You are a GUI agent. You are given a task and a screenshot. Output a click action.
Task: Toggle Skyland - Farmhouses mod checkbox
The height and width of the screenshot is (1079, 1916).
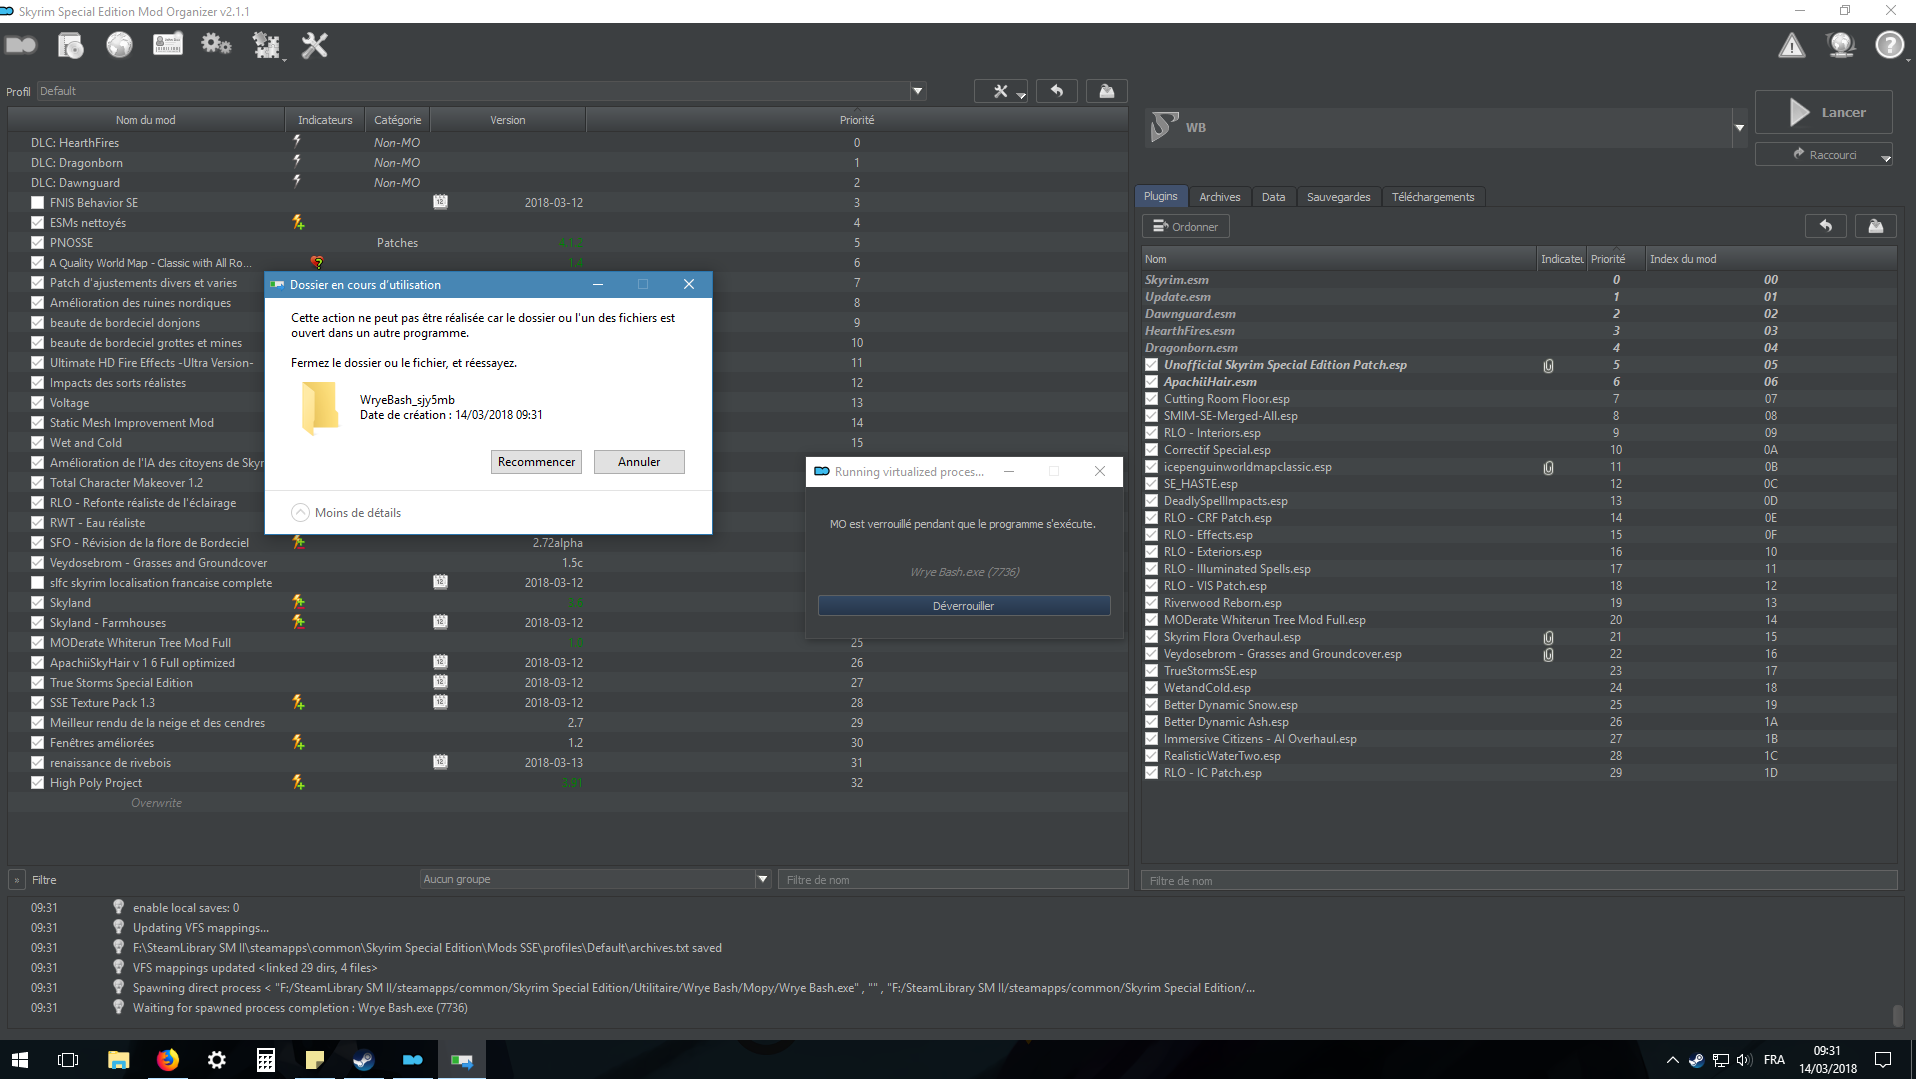point(37,622)
